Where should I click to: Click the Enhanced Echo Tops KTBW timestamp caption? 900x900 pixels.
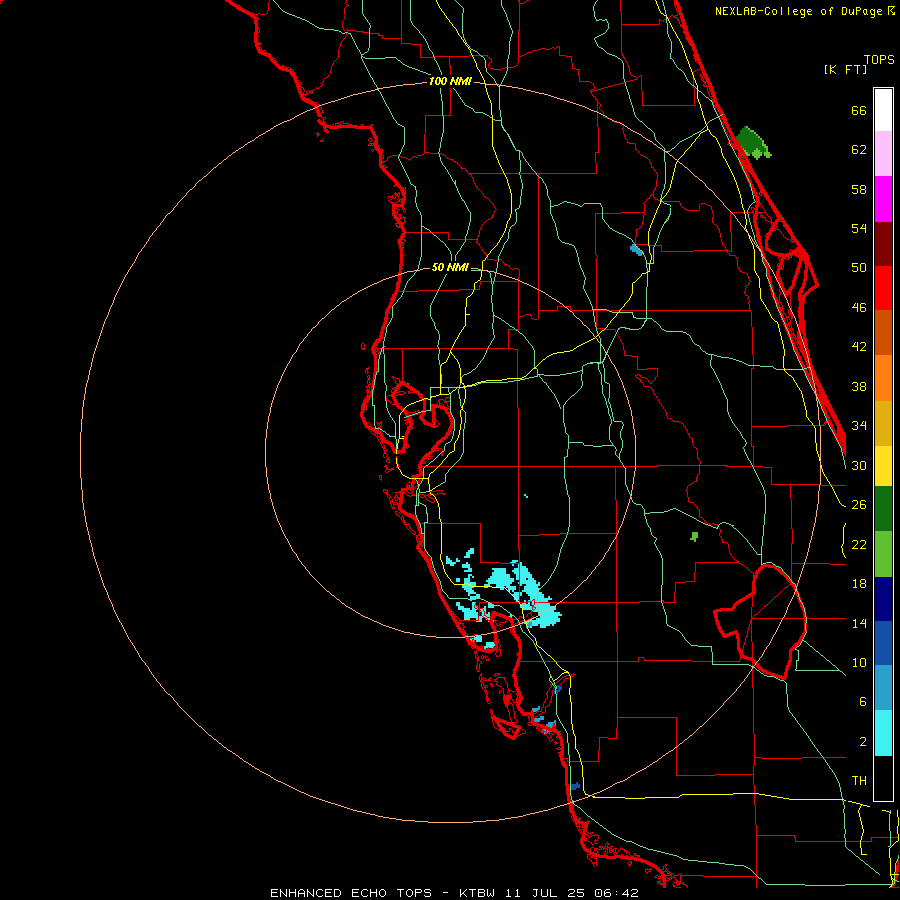(454, 893)
